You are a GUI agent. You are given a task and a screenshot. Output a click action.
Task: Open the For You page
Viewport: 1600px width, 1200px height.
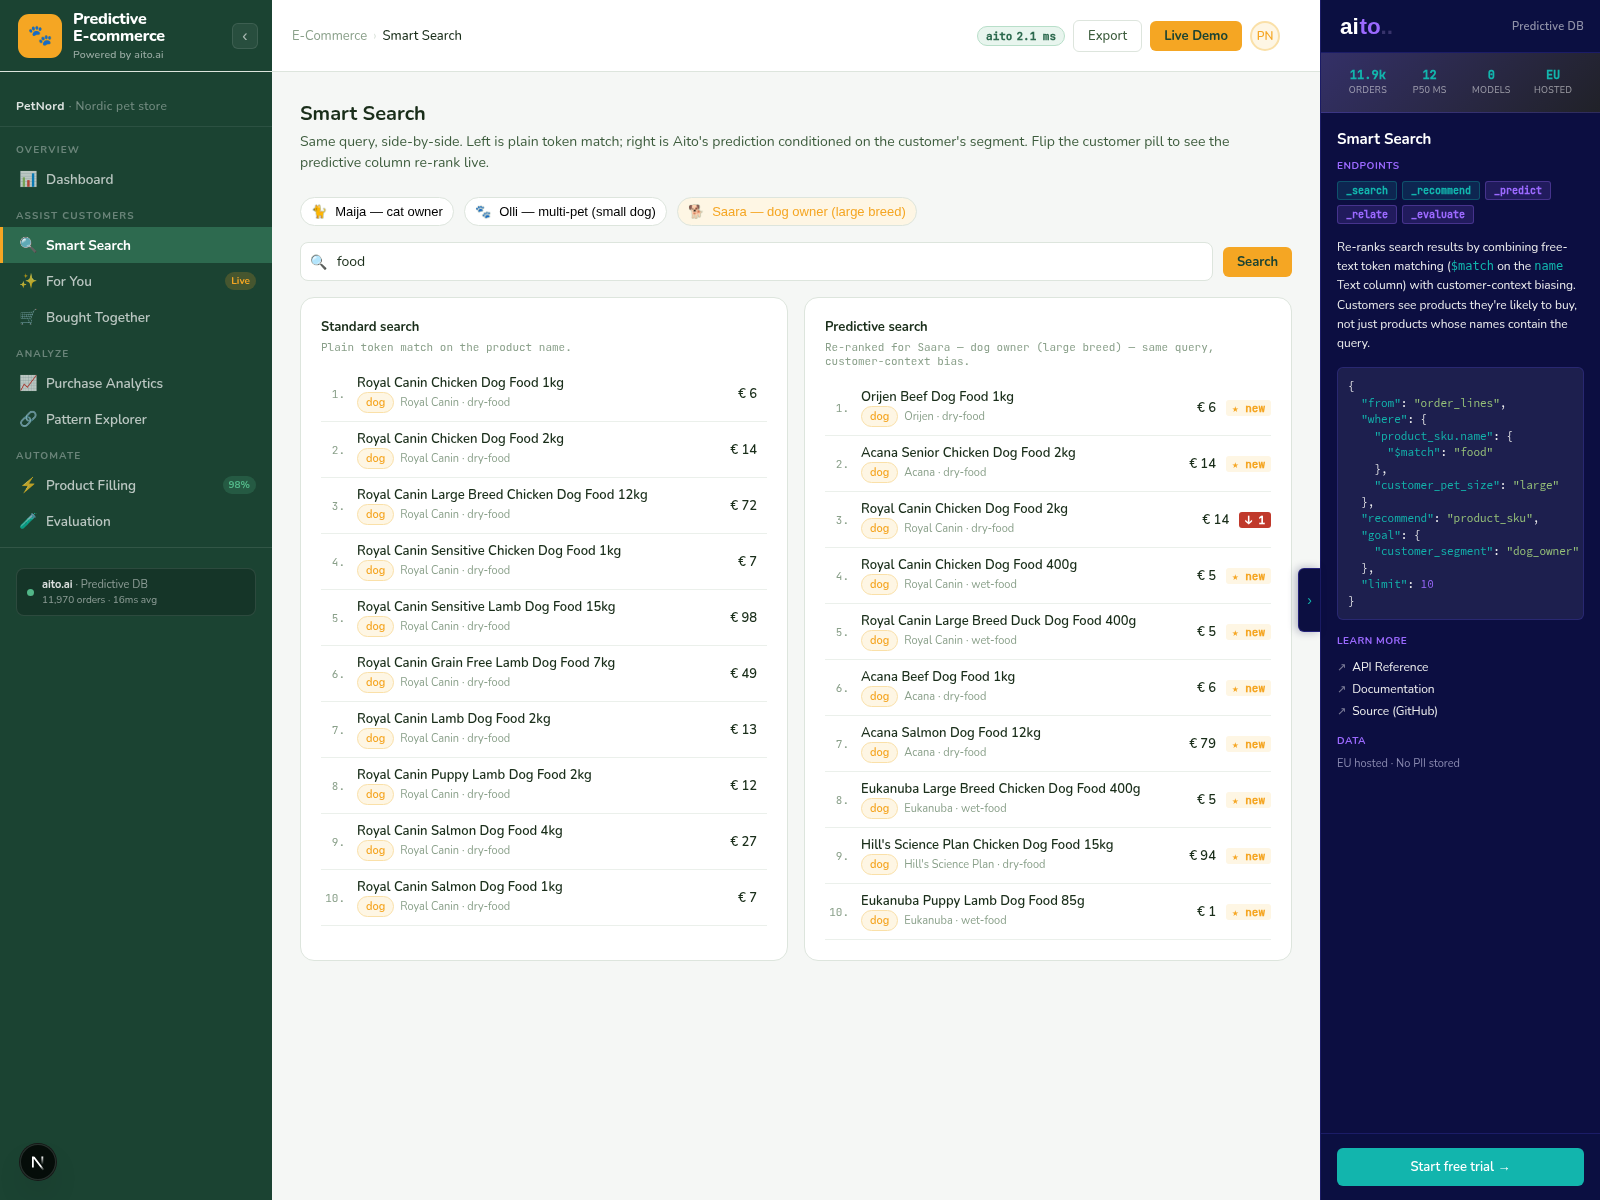[x=136, y=281]
